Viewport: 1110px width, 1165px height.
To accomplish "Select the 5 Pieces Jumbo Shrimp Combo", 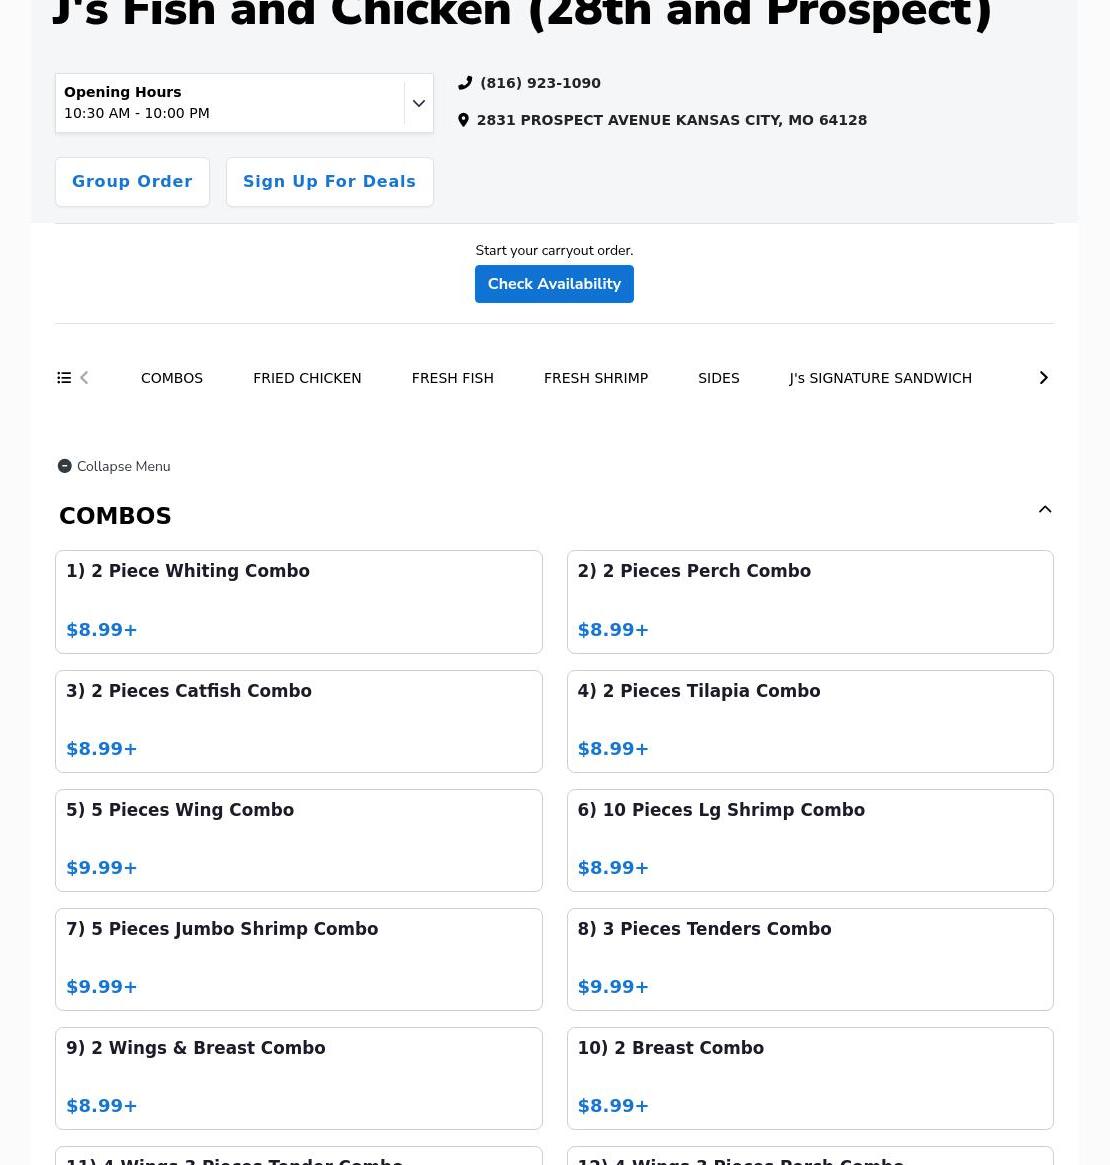I will (x=299, y=959).
